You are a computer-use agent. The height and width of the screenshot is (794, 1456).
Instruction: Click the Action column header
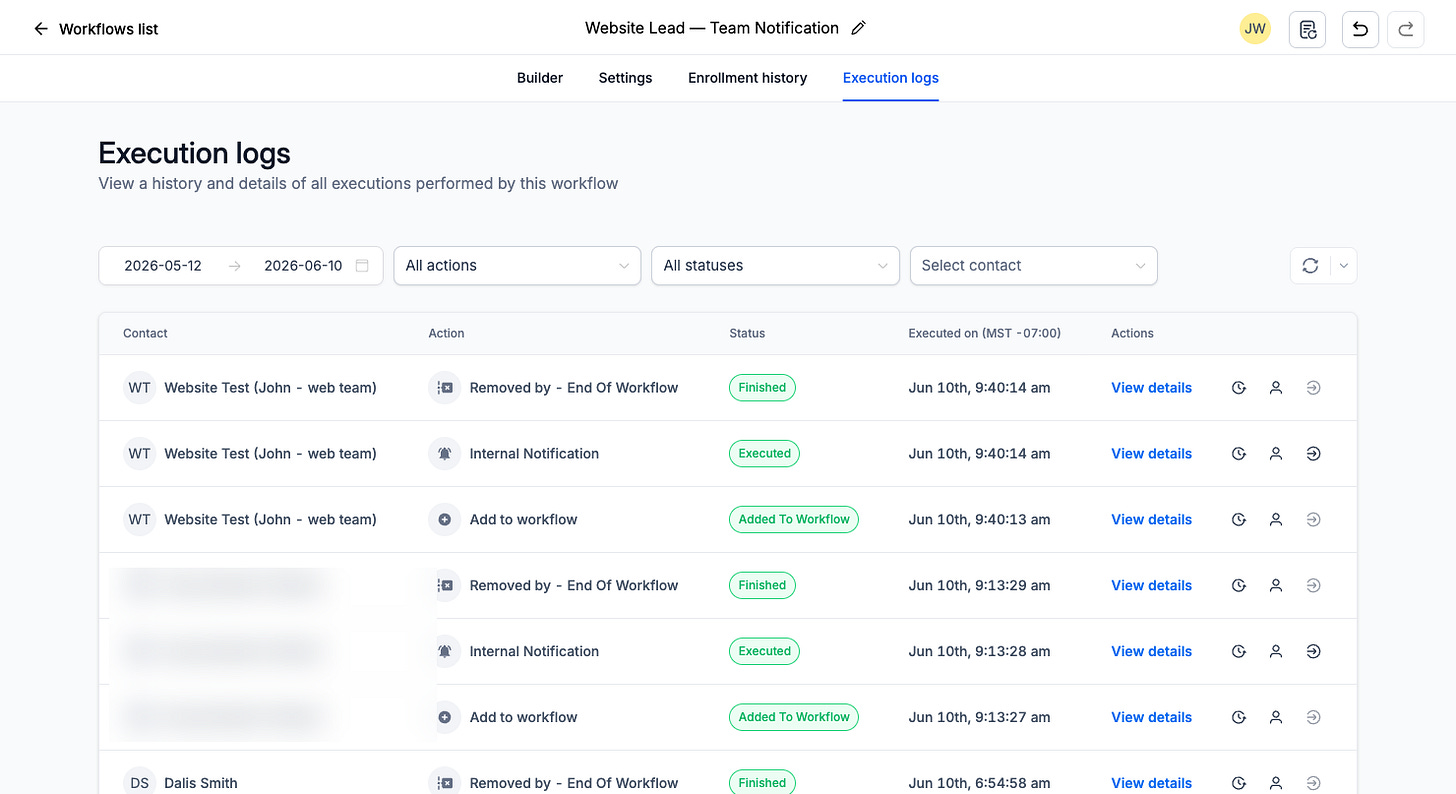[446, 334]
